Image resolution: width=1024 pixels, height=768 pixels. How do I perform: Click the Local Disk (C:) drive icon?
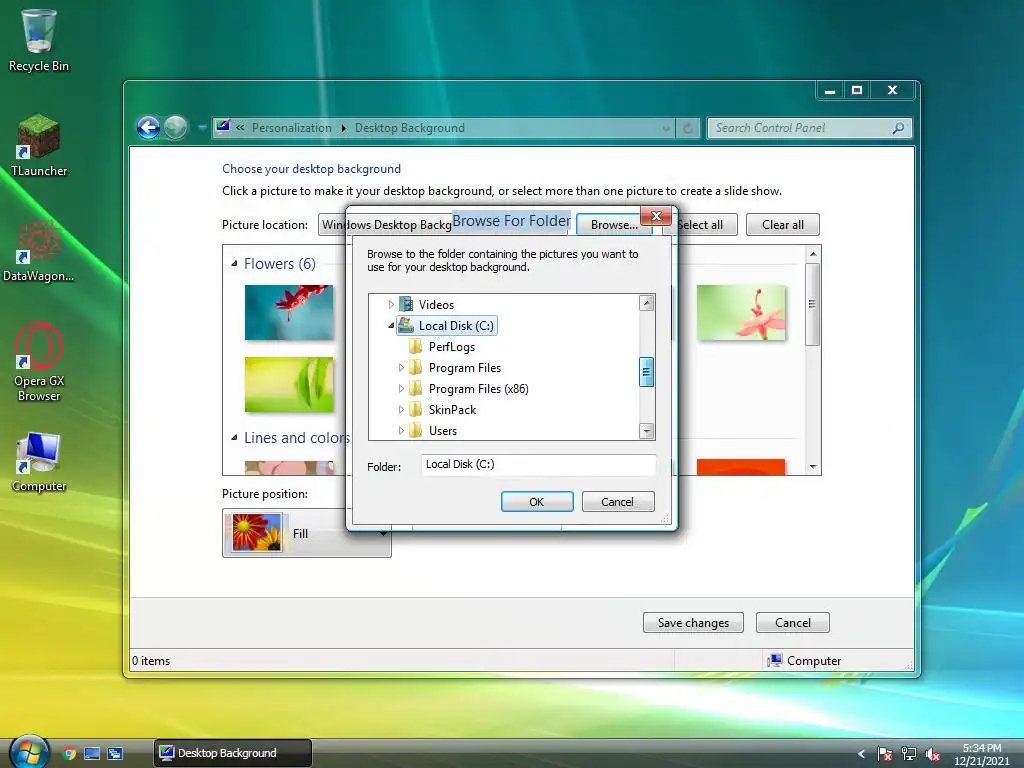tap(406, 325)
